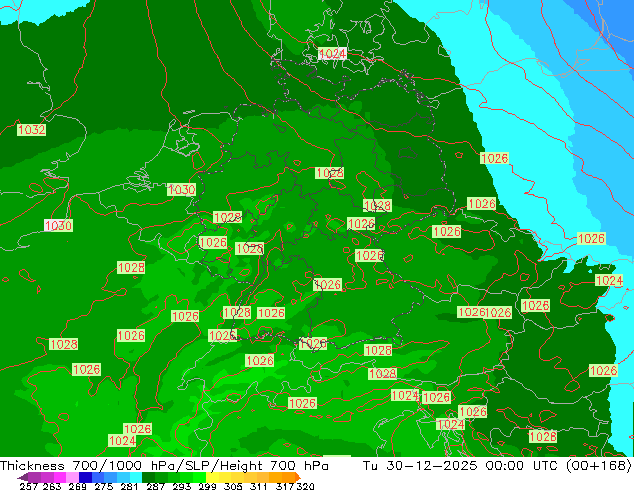Click the legend value 281
Viewport: 634px width, 490px height.
[129, 486]
